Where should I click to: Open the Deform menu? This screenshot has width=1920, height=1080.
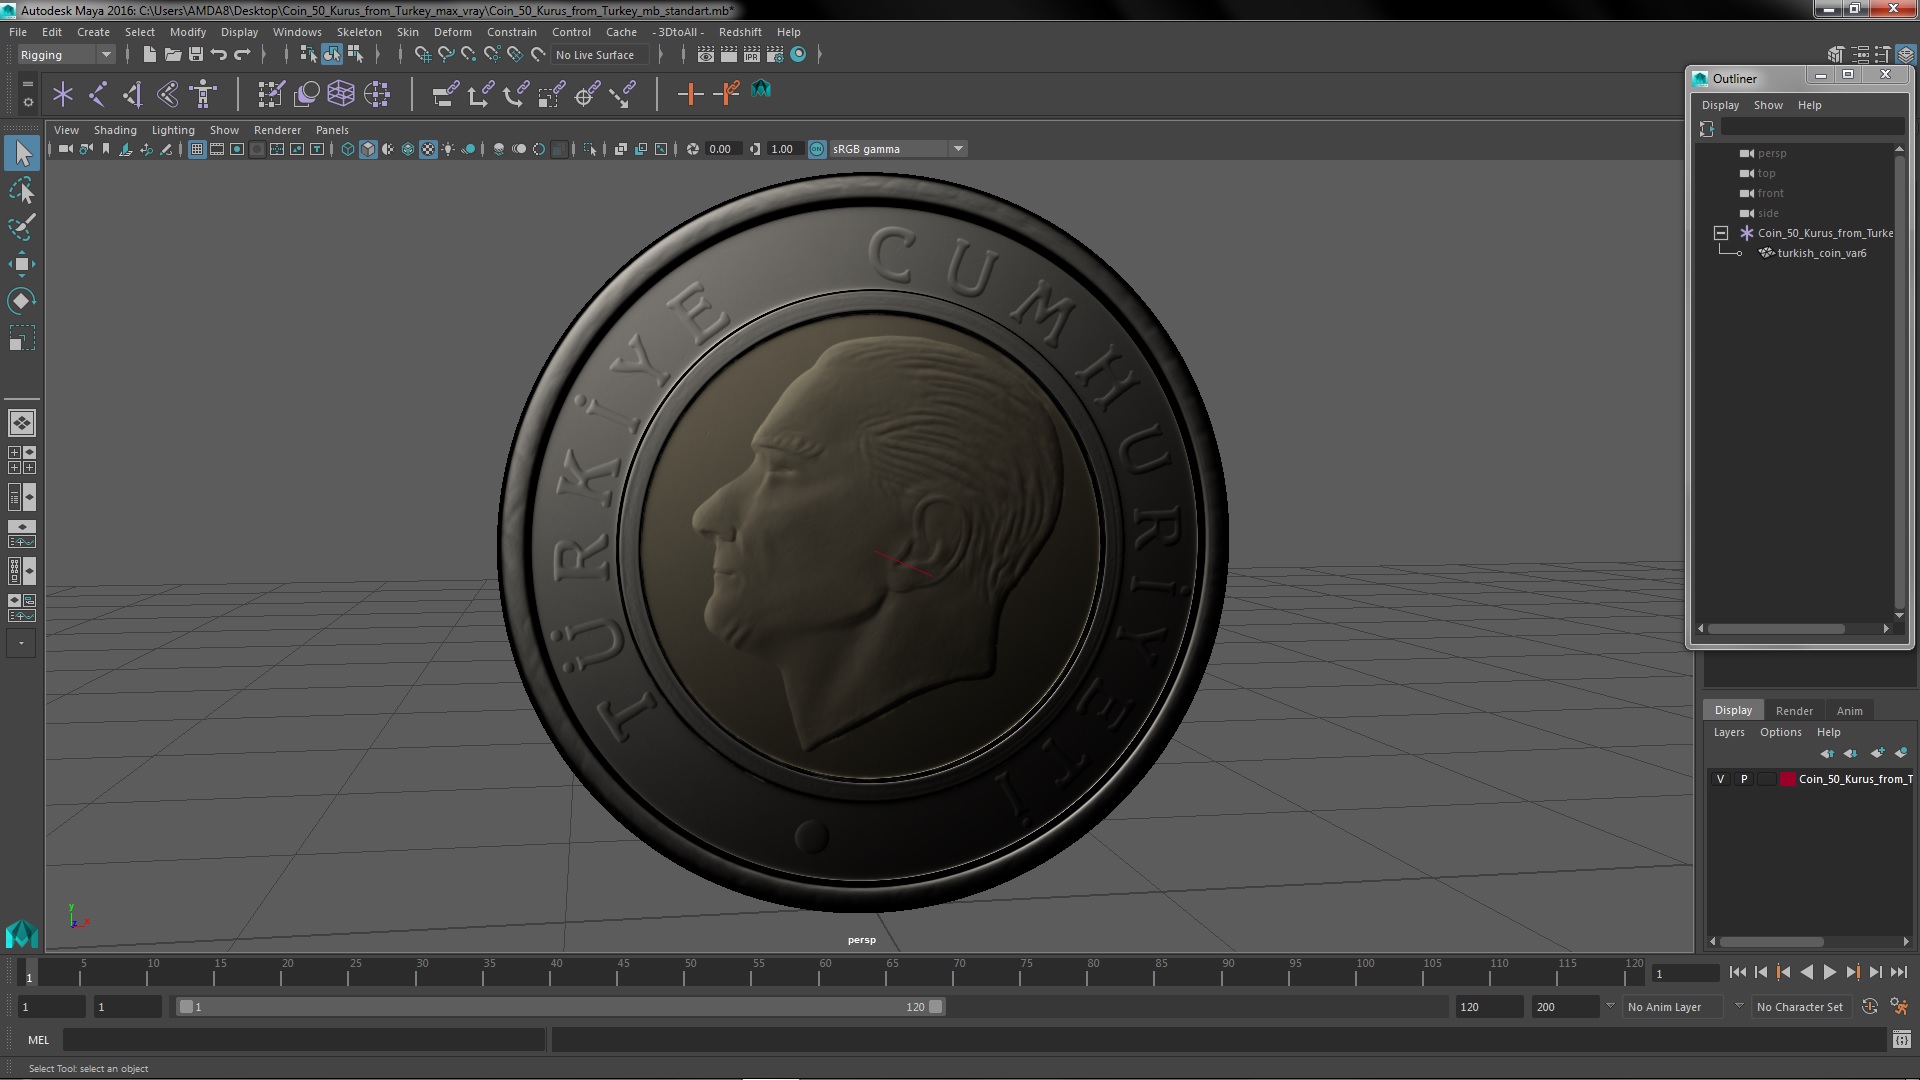[x=452, y=32]
